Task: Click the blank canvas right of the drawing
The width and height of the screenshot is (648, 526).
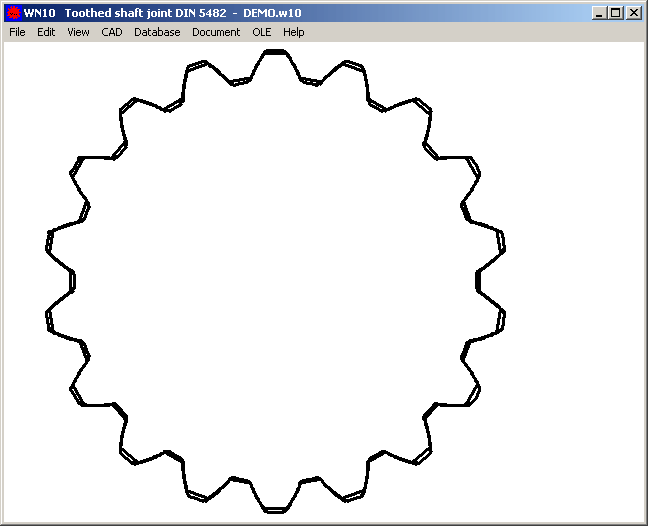Action: tap(580, 280)
